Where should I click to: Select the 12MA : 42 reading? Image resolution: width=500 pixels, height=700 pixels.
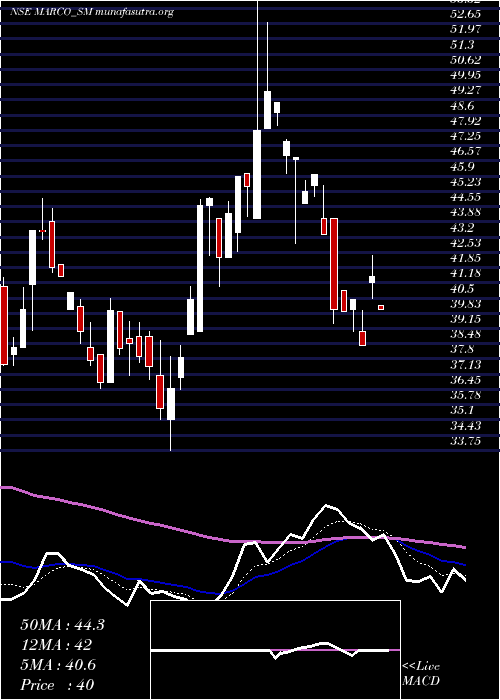point(56,645)
